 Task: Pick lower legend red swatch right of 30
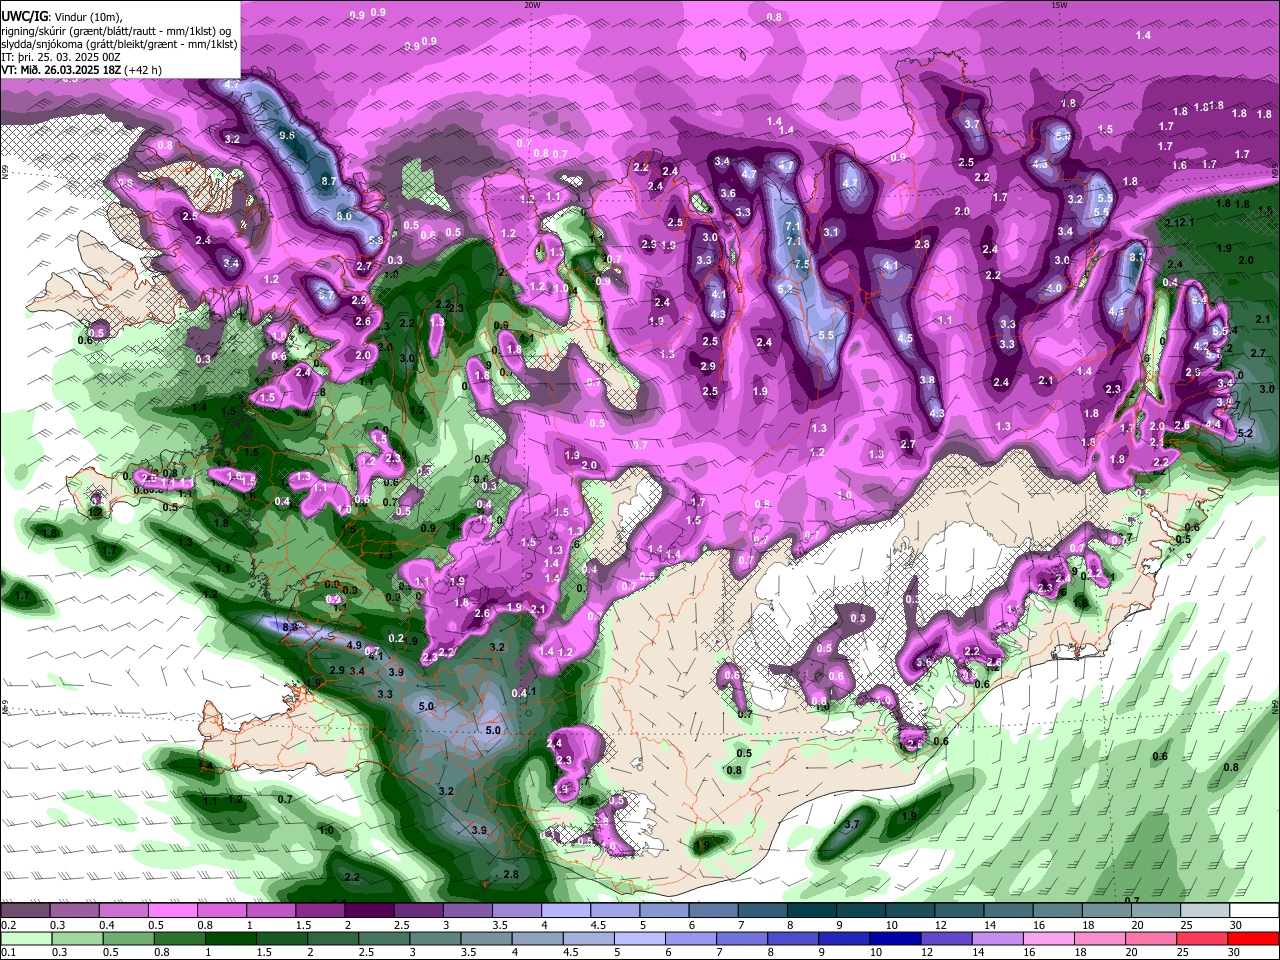(1254, 939)
